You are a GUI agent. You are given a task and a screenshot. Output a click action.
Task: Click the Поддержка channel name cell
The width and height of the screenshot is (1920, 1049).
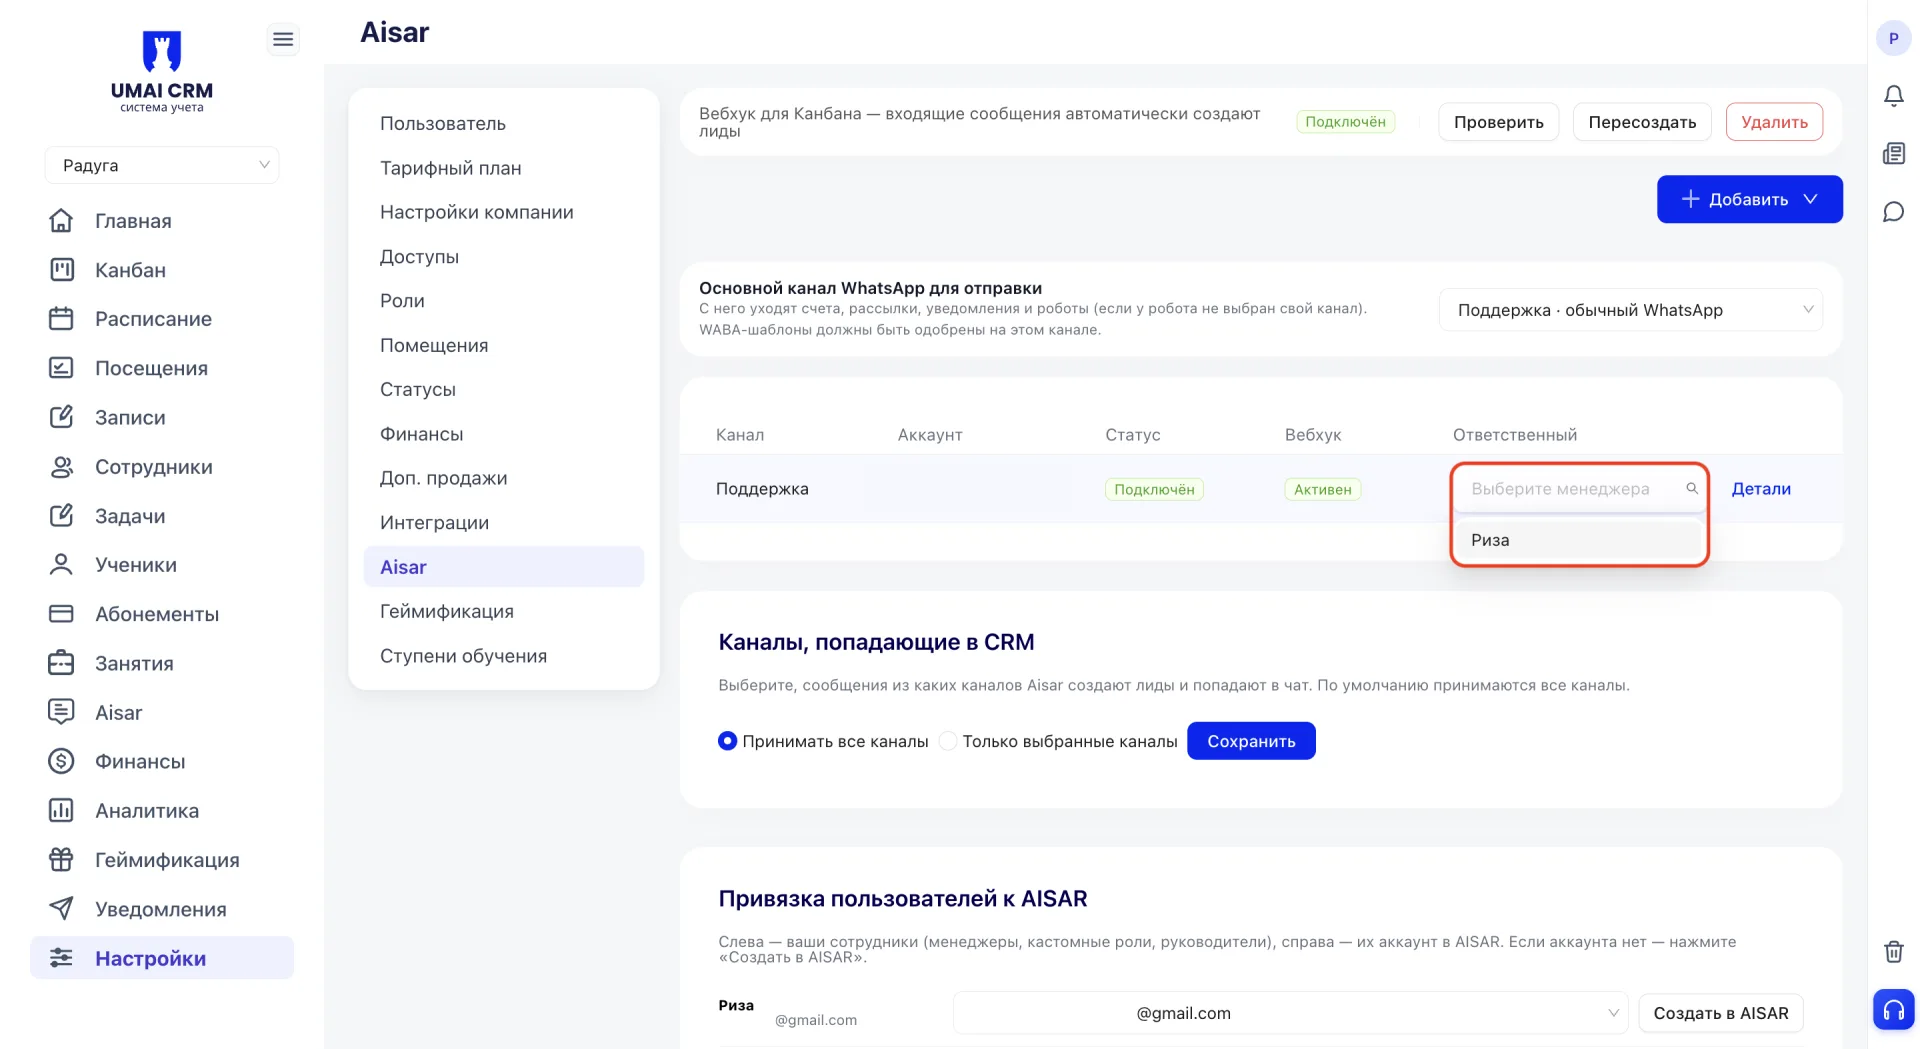point(762,489)
